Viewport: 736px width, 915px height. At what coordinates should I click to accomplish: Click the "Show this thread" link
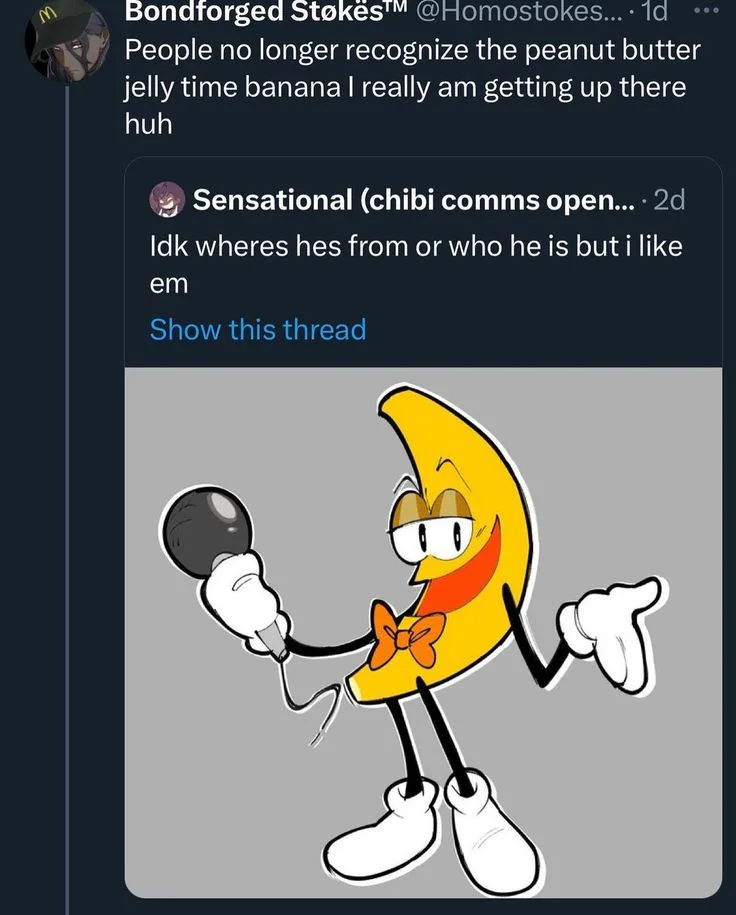(257, 329)
